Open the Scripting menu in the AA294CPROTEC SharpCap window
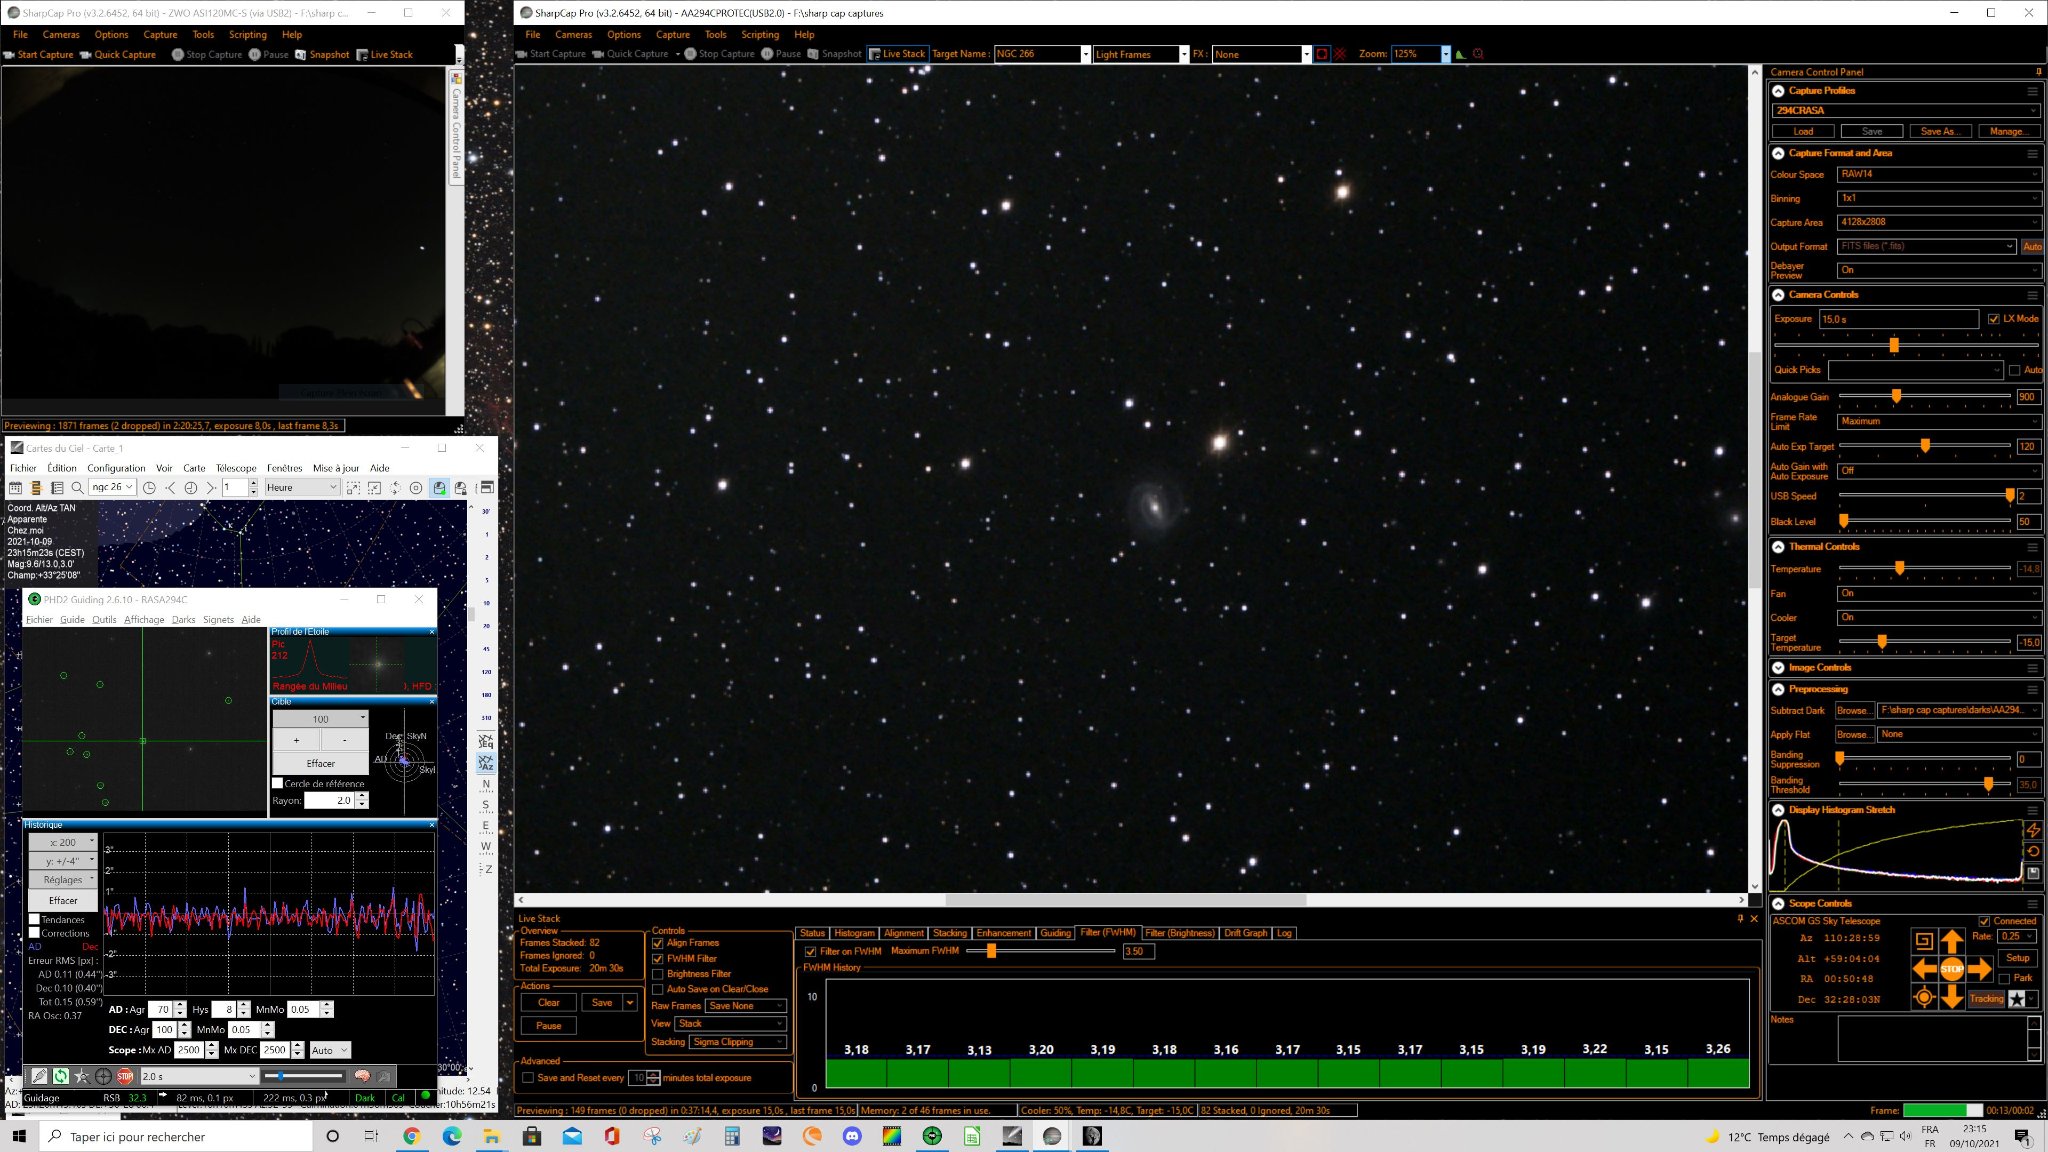The image size is (2048, 1152). [x=760, y=35]
